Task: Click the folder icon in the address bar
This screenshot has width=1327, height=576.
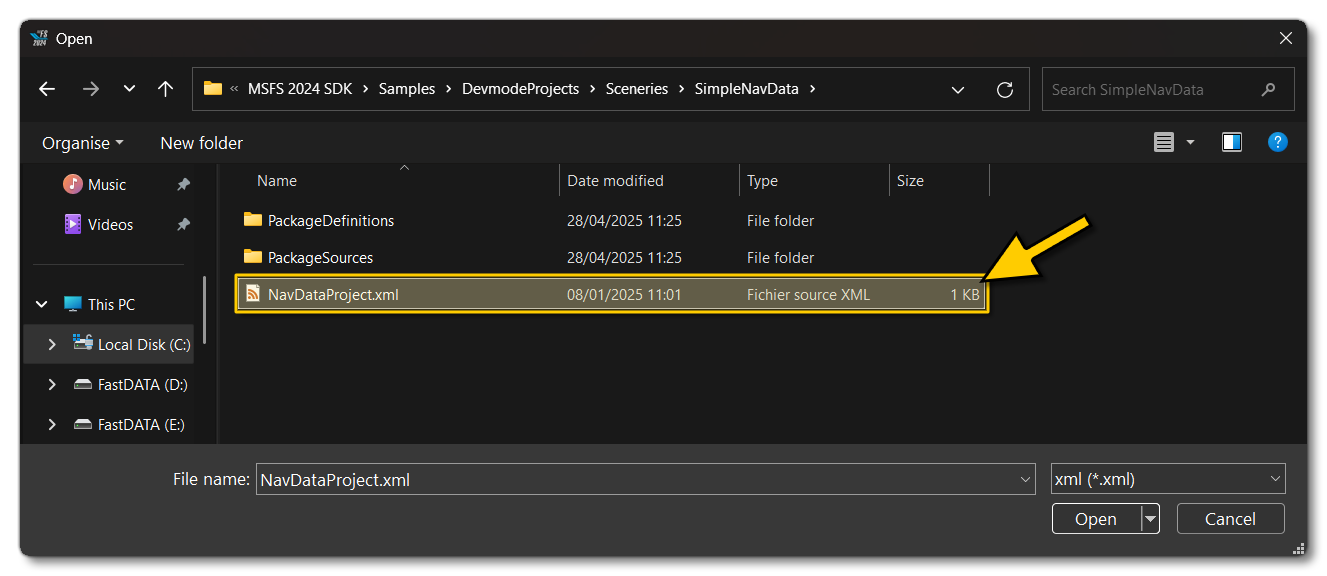Action: [212, 88]
